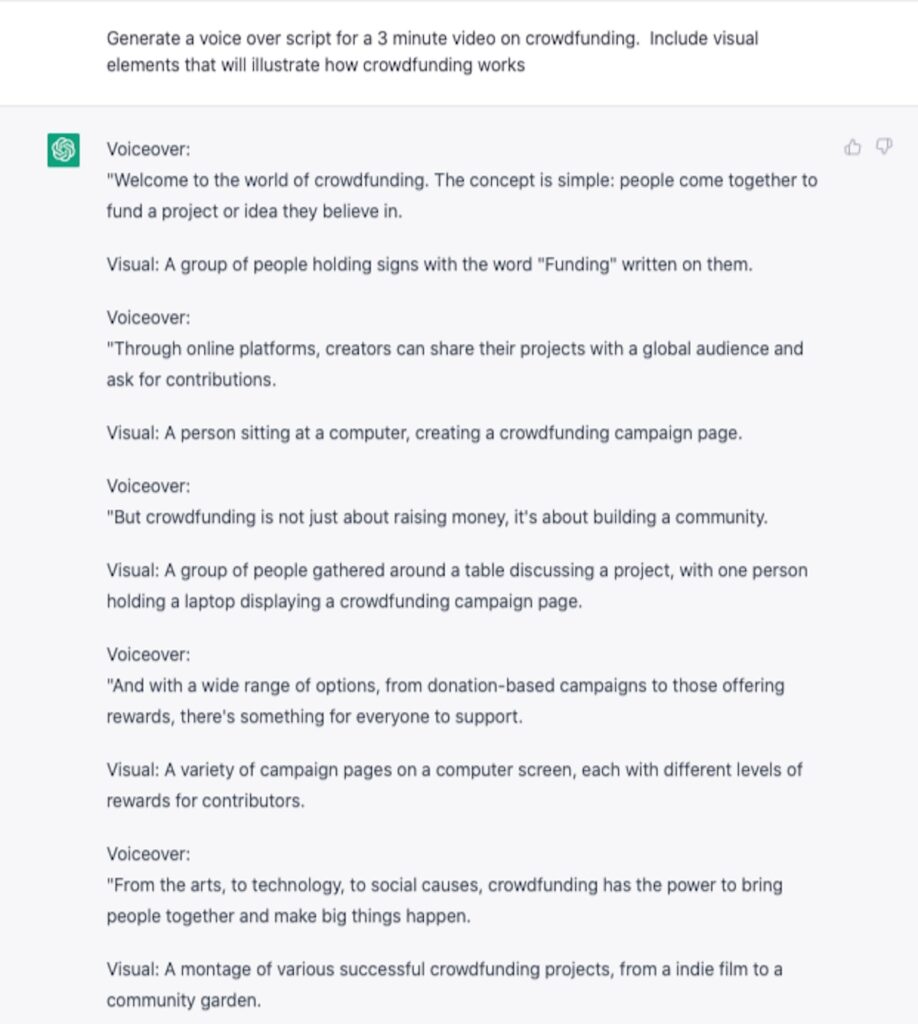Click the thumbs up feedback icon
This screenshot has height=1024, width=918.
click(x=853, y=148)
